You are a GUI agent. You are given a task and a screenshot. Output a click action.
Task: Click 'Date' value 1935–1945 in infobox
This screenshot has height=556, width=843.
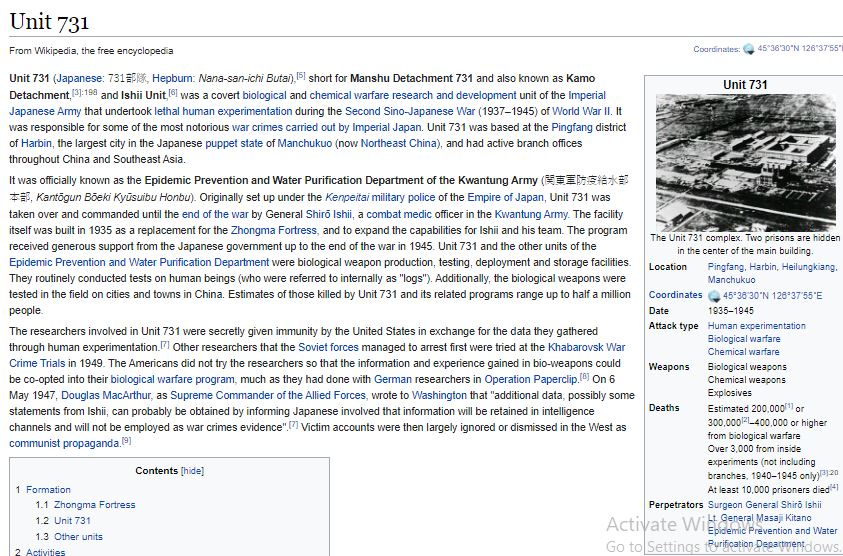coord(730,311)
